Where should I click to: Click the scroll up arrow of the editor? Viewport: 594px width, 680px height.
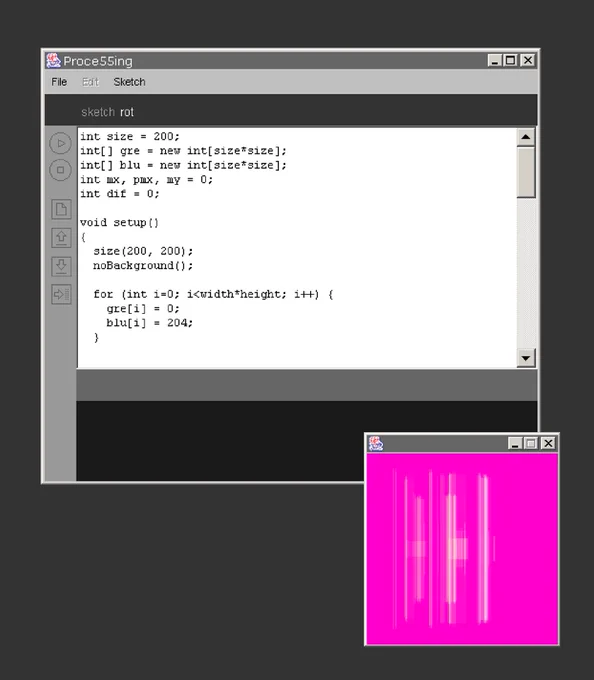click(x=526, y=137)
